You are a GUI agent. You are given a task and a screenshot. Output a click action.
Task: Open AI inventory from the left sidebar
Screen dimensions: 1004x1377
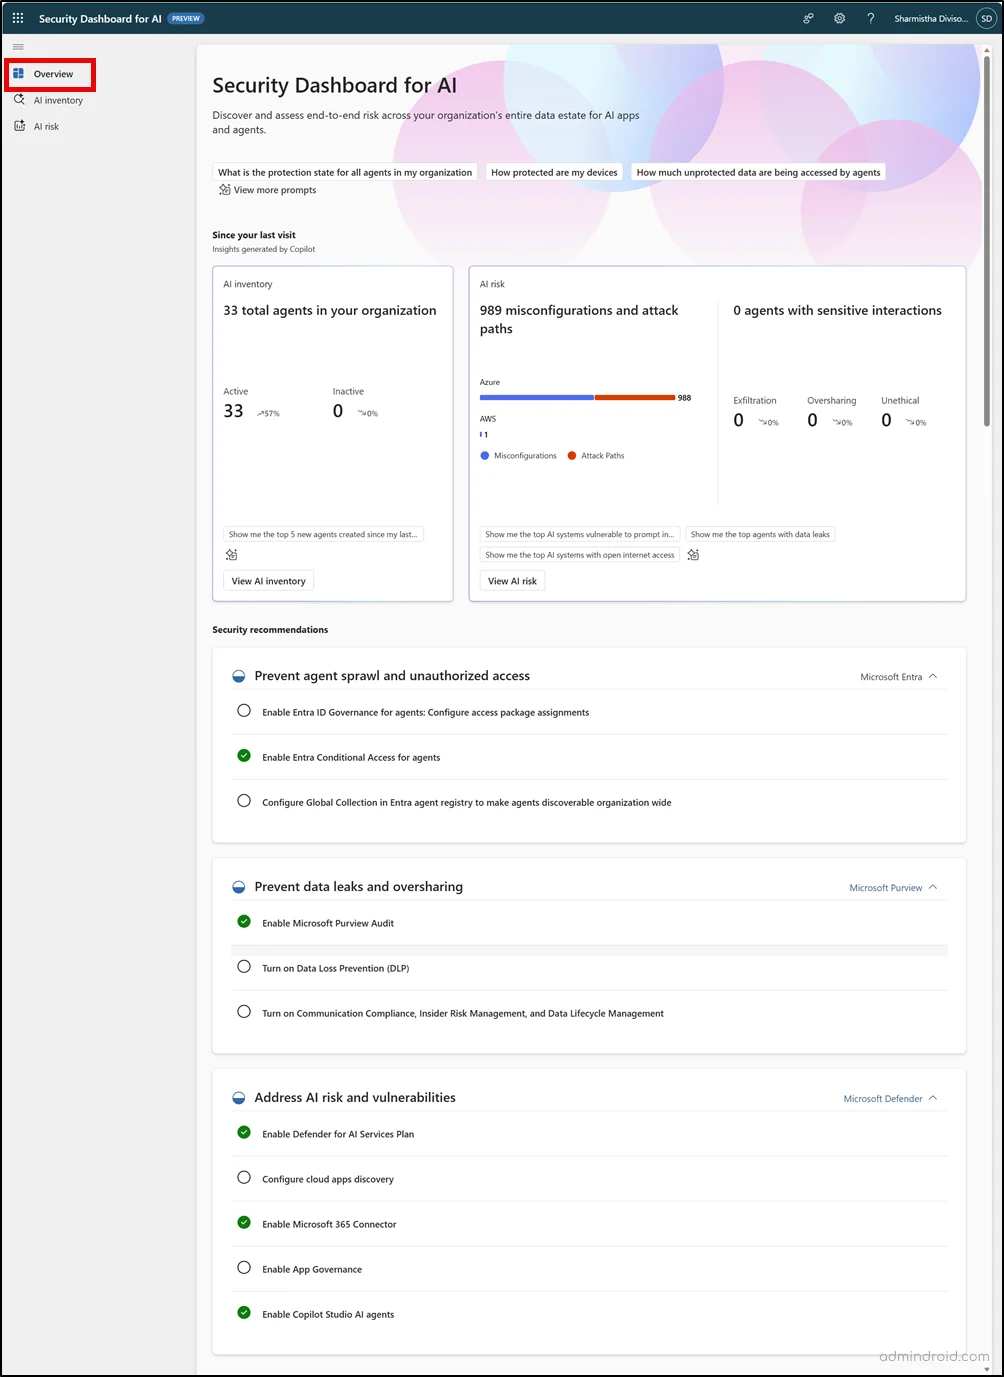57,100
